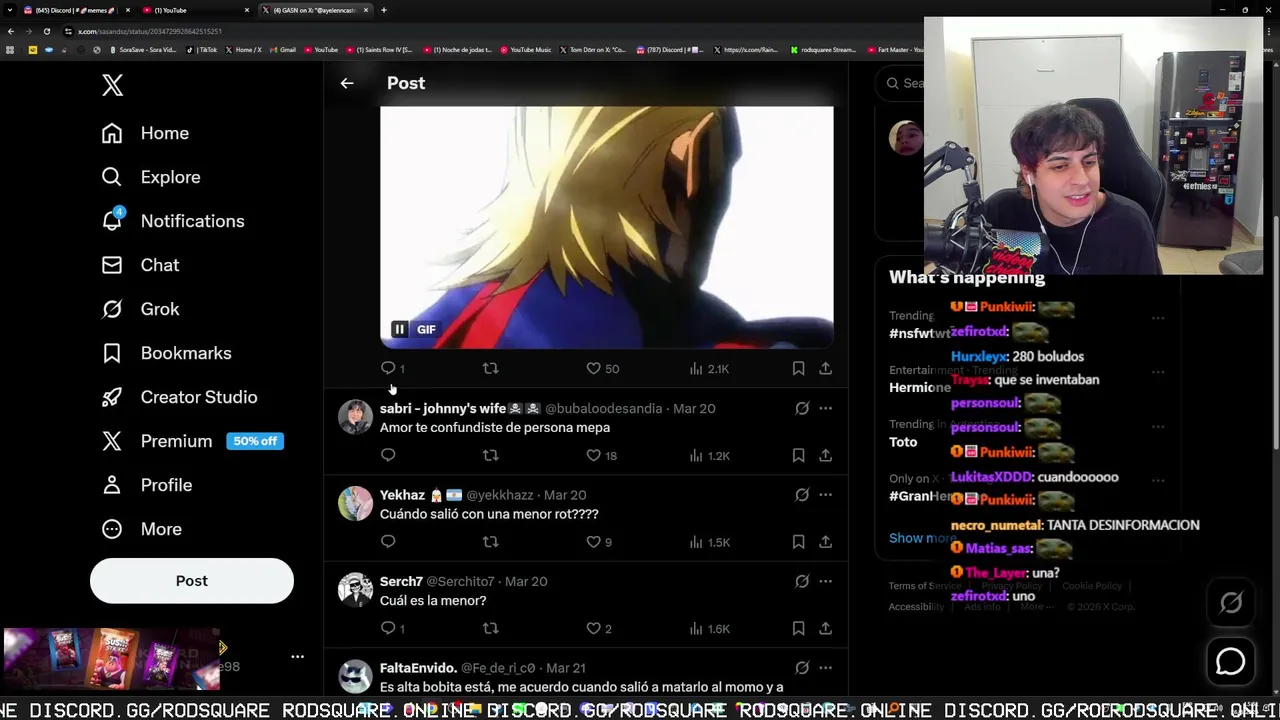Repost Yekhaz's comment
The width and height of the screenshot is (1280, 720).
490,542
